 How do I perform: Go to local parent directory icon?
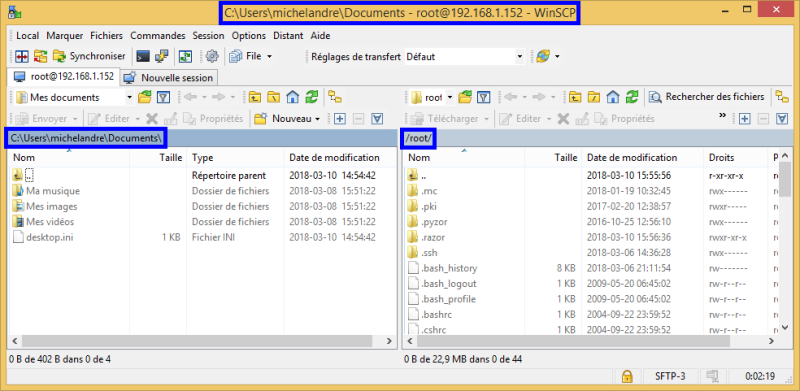(x=255, y=97)
